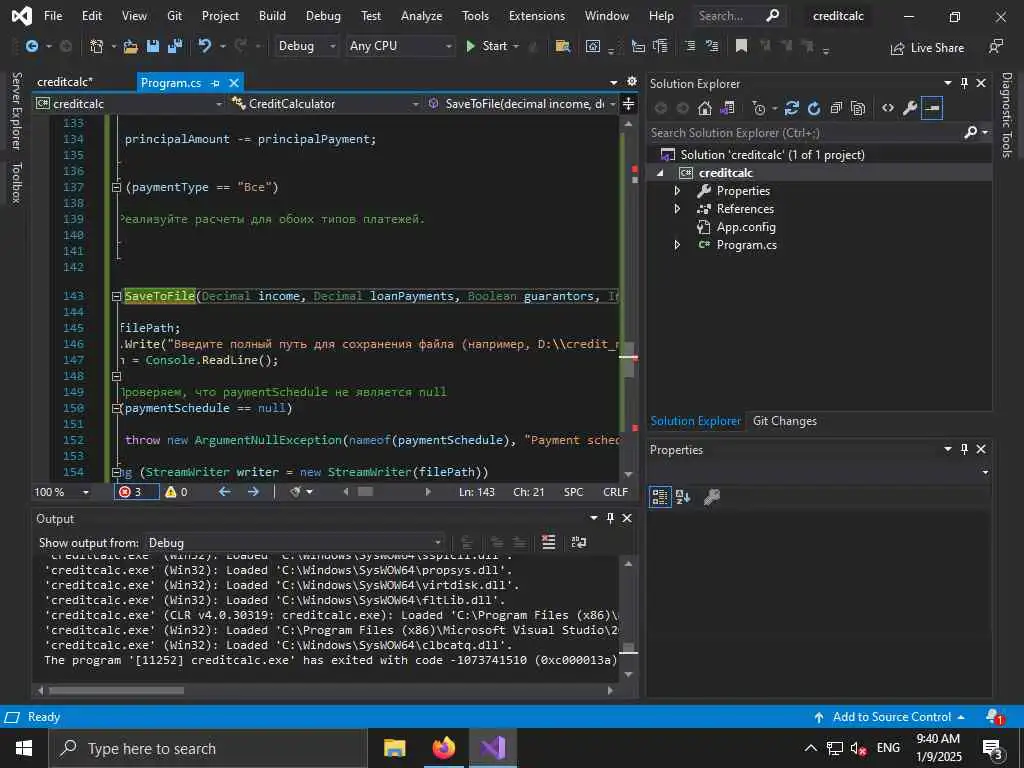The width and height of the screenshot is (1024, 768).
Task: Expand the Program.cs node
Action: coord(677,245)
